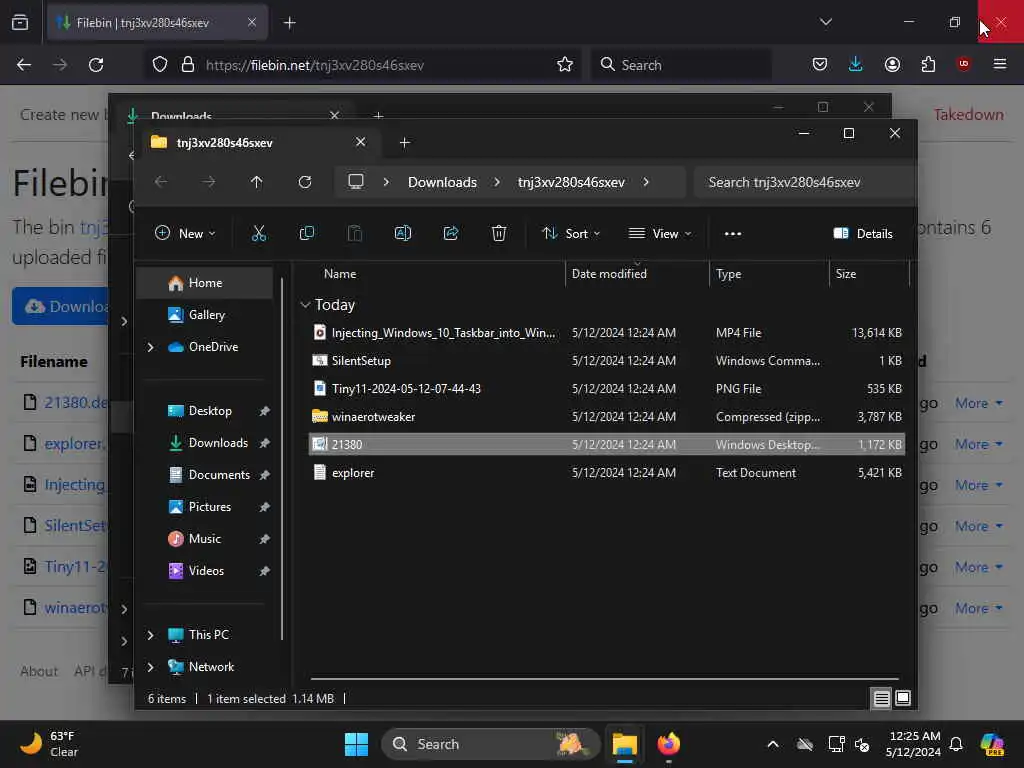This screenshot has width=1024, height=768.
Task: Open Firefox extensions puzzle icon
Action: click(x=928, y=64)
